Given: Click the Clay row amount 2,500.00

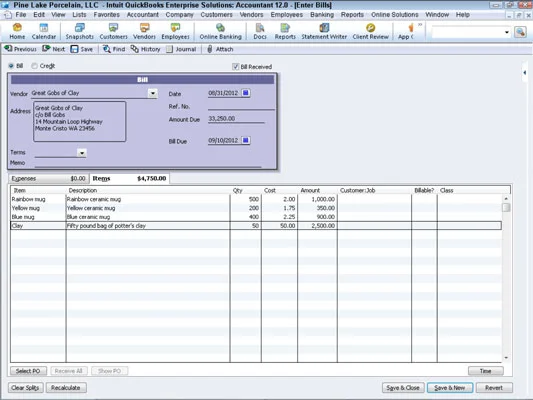Looking at the screenshot, I should click(317, 226).
